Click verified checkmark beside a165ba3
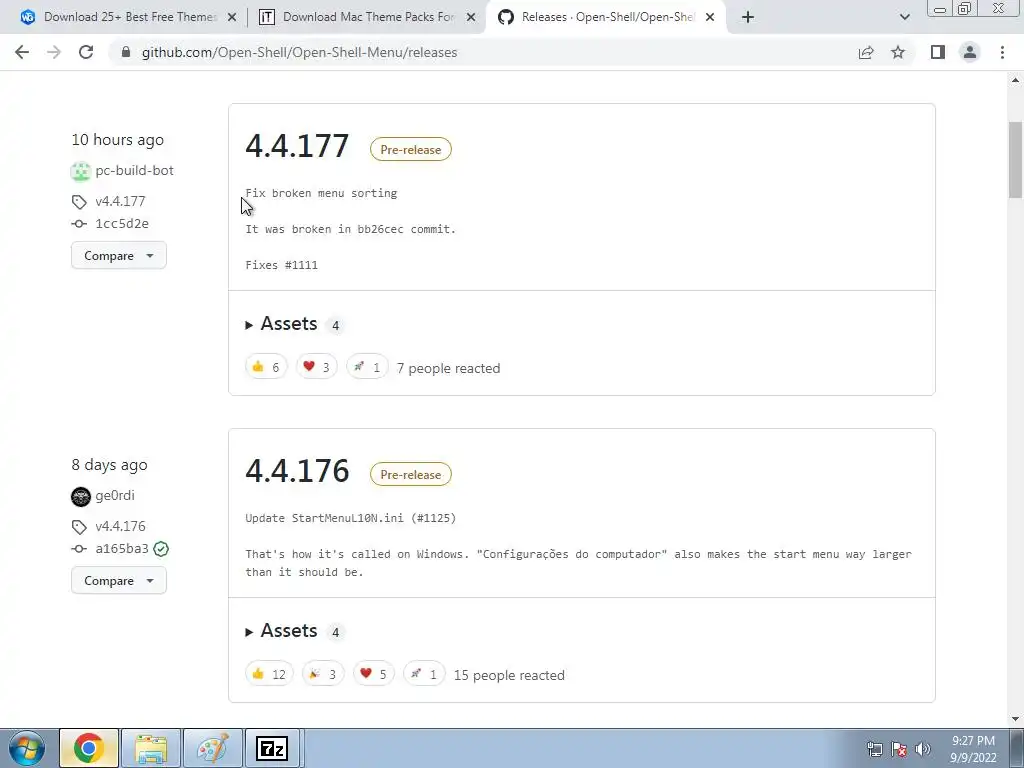Screen dimensions: 1024x768 (x=161, y=549)
